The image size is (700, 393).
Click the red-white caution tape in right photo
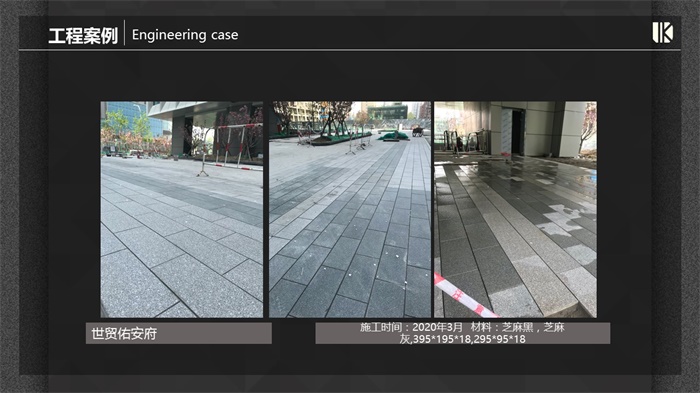[462, 296]
